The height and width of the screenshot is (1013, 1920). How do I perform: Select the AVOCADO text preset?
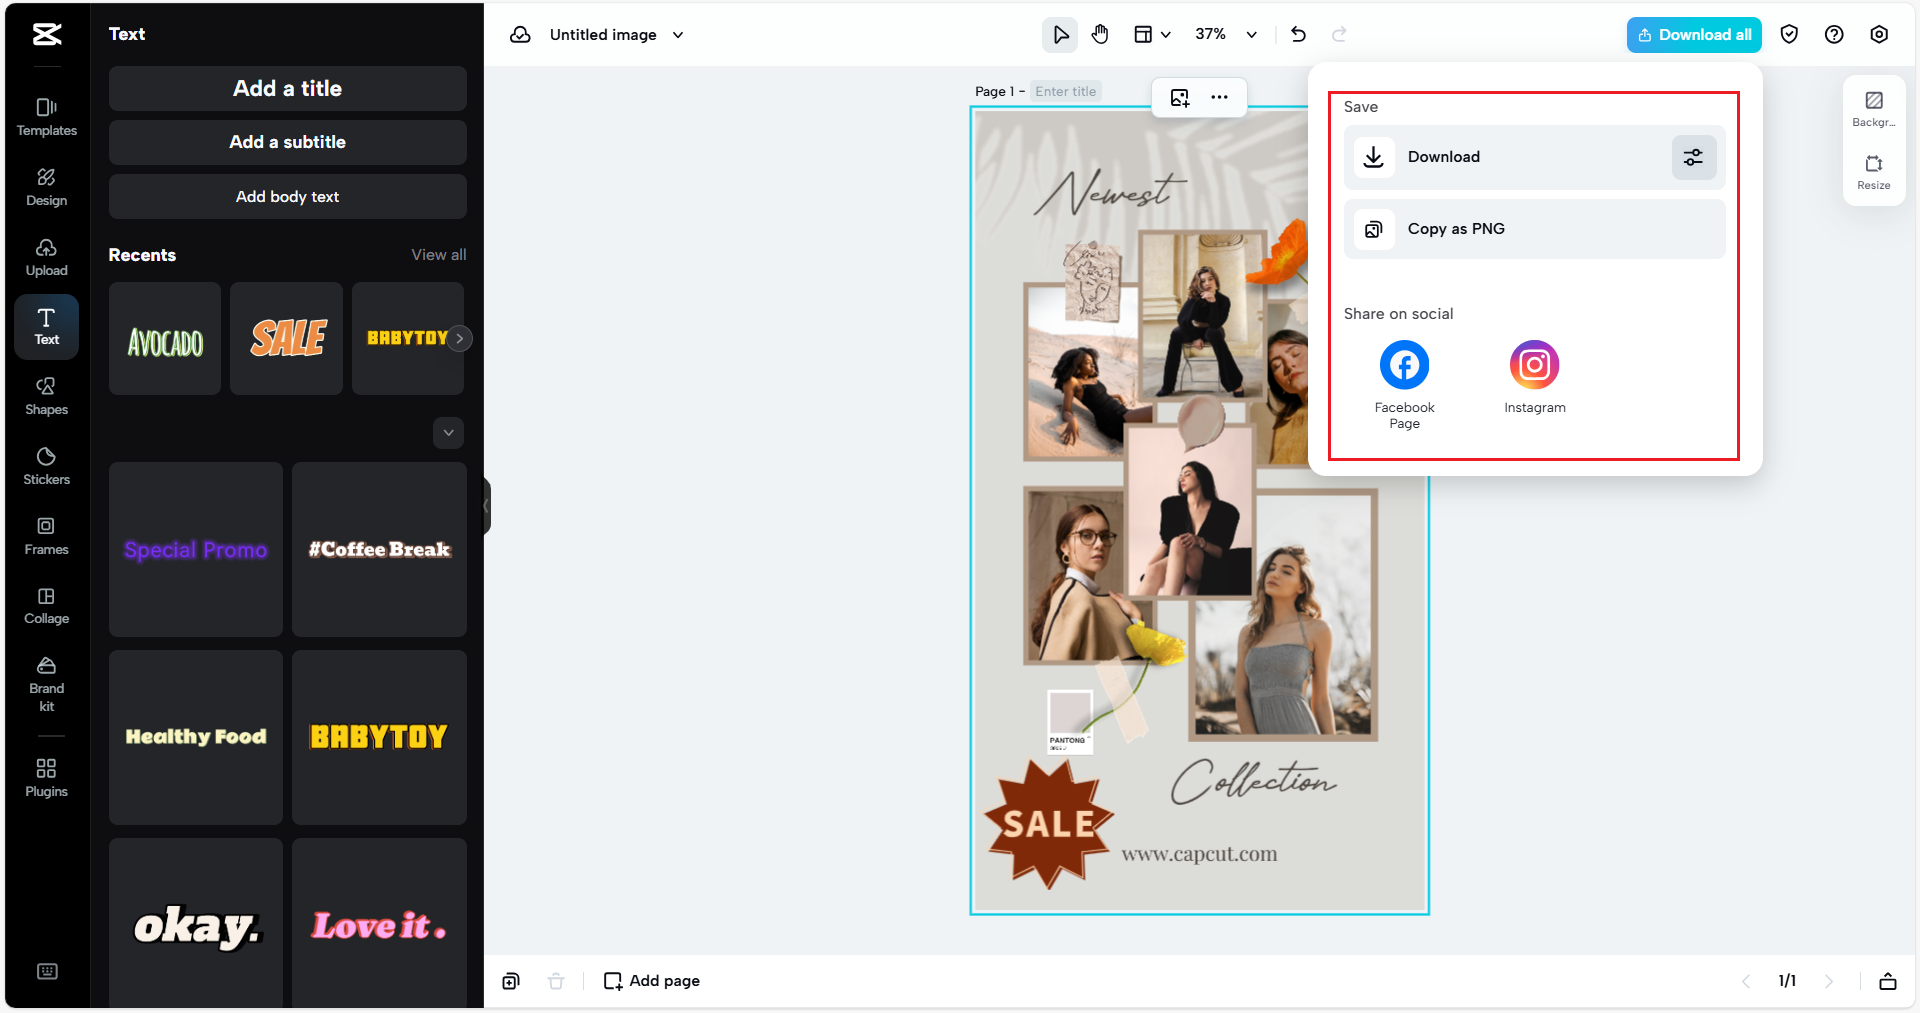coord(165,339)
